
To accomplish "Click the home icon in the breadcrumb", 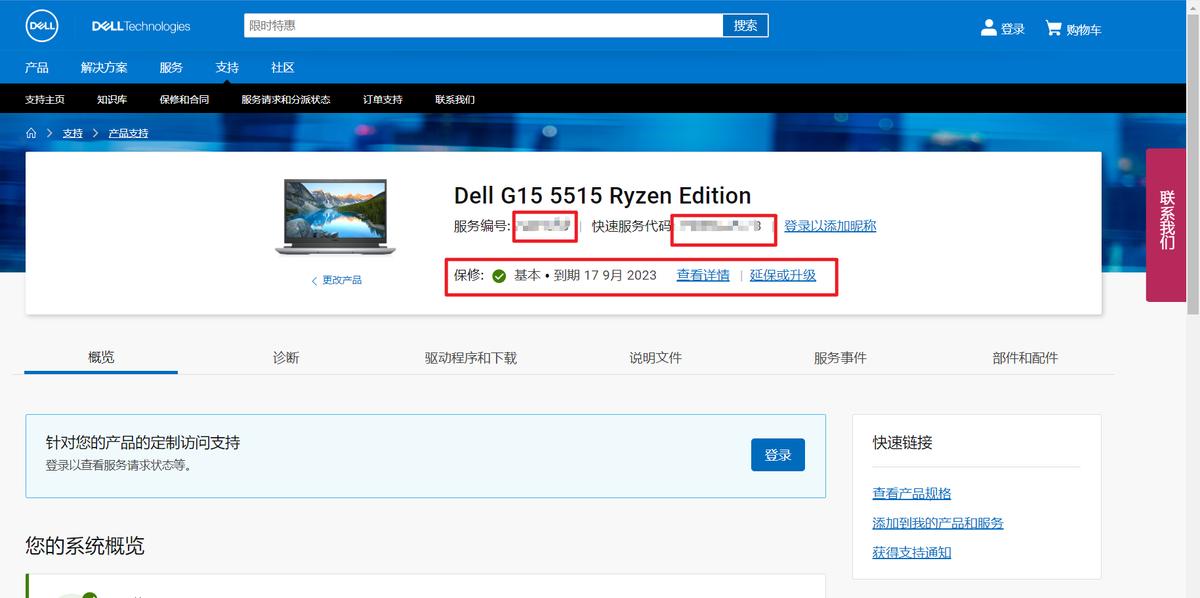I will (31, 132).
